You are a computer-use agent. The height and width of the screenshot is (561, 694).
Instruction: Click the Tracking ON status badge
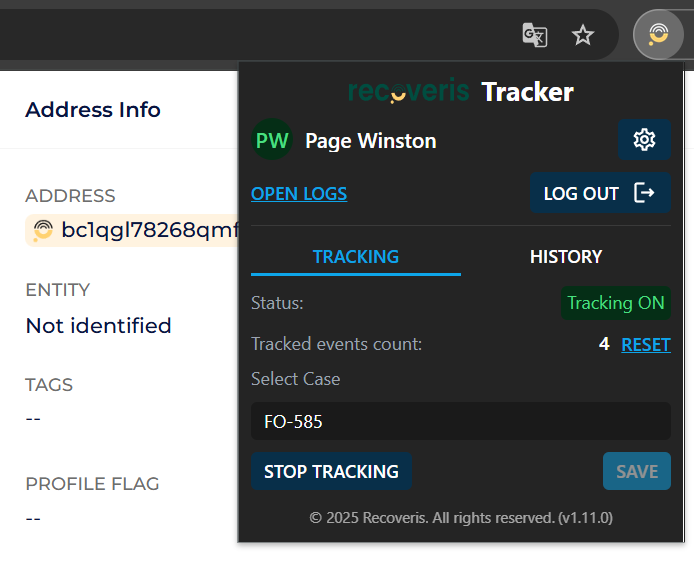pos(616,303)
